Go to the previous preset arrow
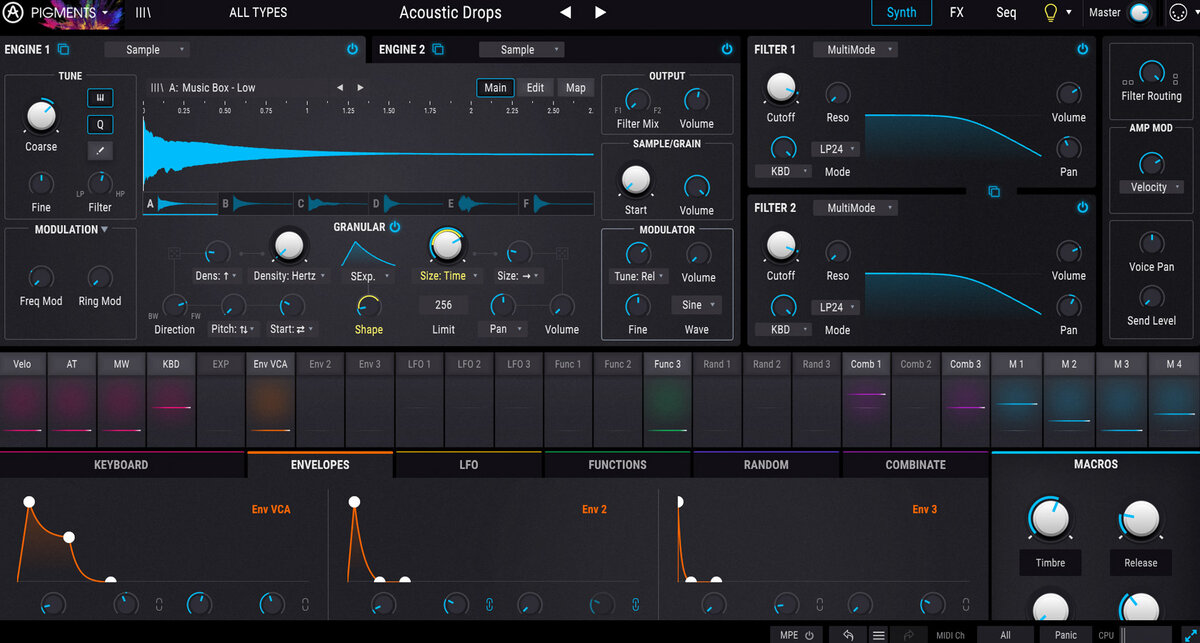This screenshot has width=1200, height=643. point(565,13)
